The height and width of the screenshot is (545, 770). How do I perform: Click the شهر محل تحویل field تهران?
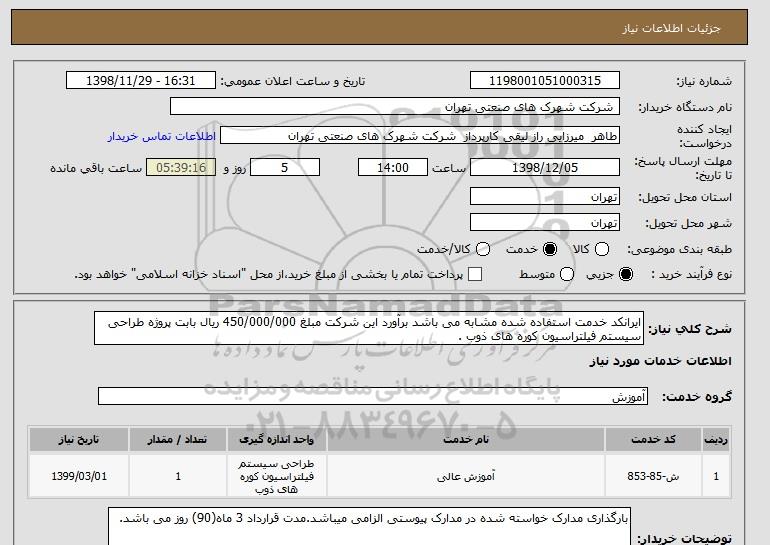(545, 222)
